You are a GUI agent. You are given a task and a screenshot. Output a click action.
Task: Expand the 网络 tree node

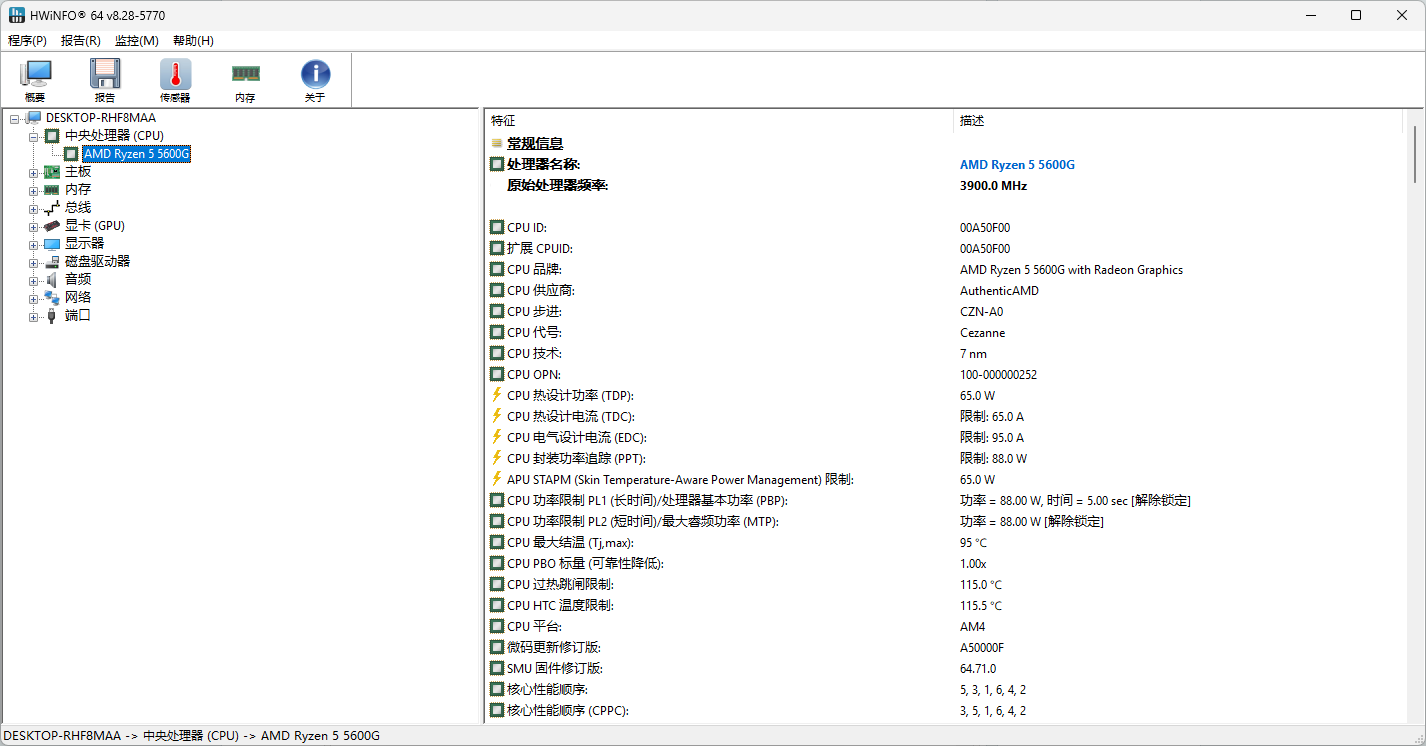(x=33, y=298)
